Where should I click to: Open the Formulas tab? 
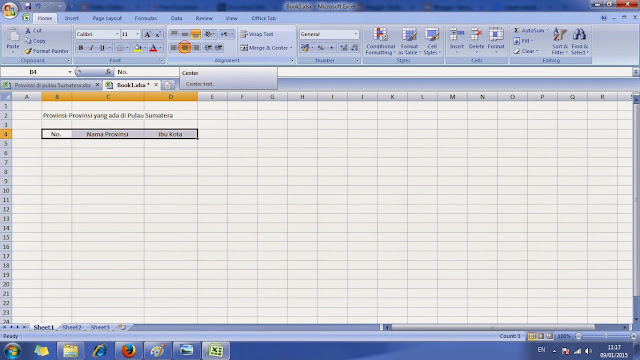(146, 18)
